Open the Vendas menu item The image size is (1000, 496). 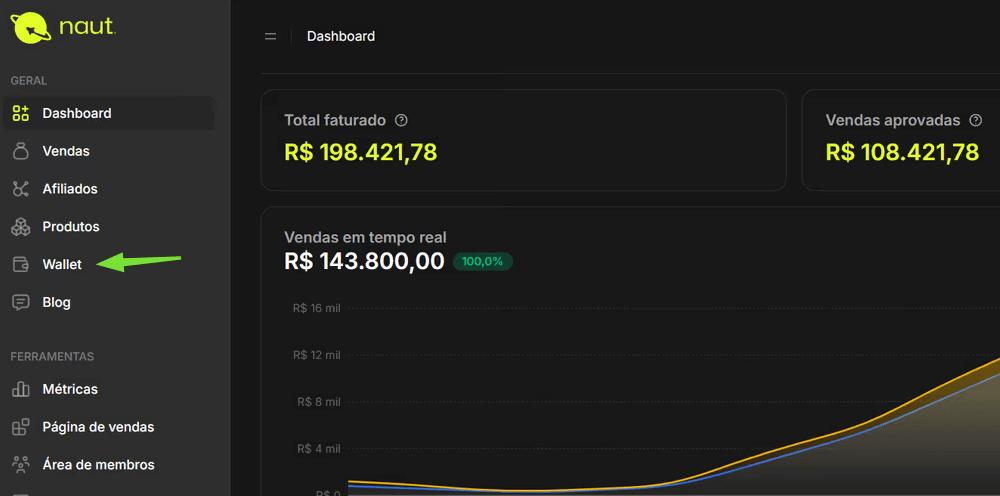click(109, 151)
